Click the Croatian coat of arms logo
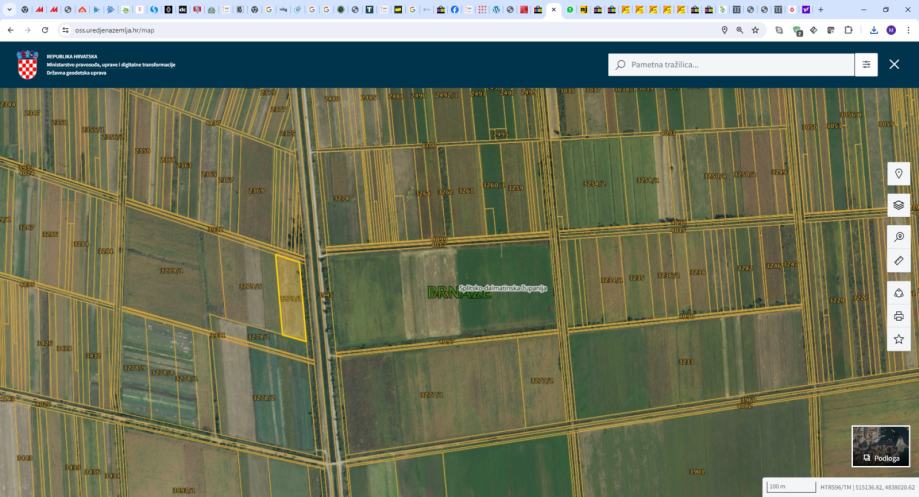 (27, 65)
